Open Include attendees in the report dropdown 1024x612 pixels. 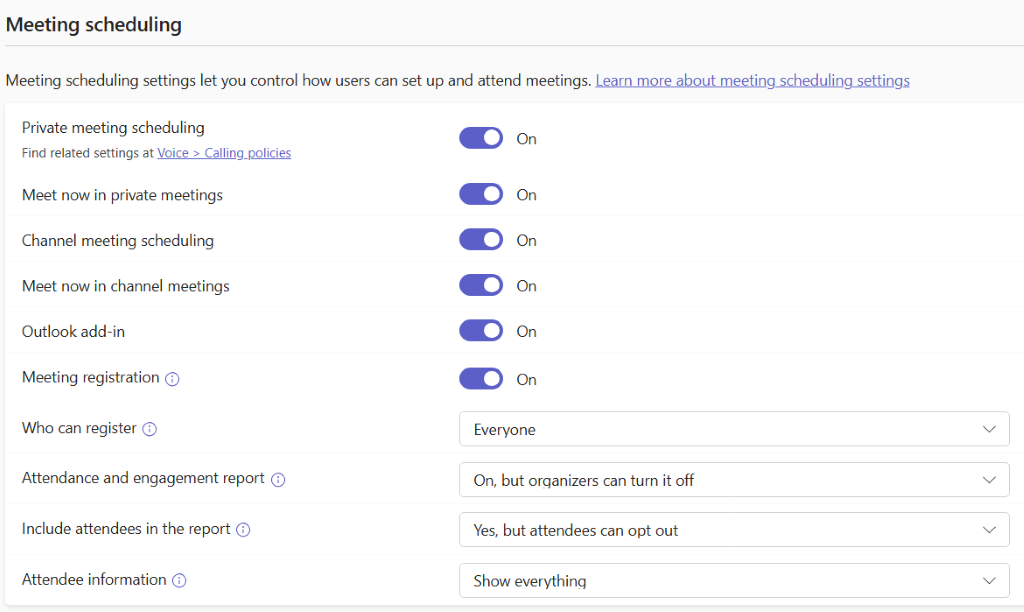[x=733, y=530]
